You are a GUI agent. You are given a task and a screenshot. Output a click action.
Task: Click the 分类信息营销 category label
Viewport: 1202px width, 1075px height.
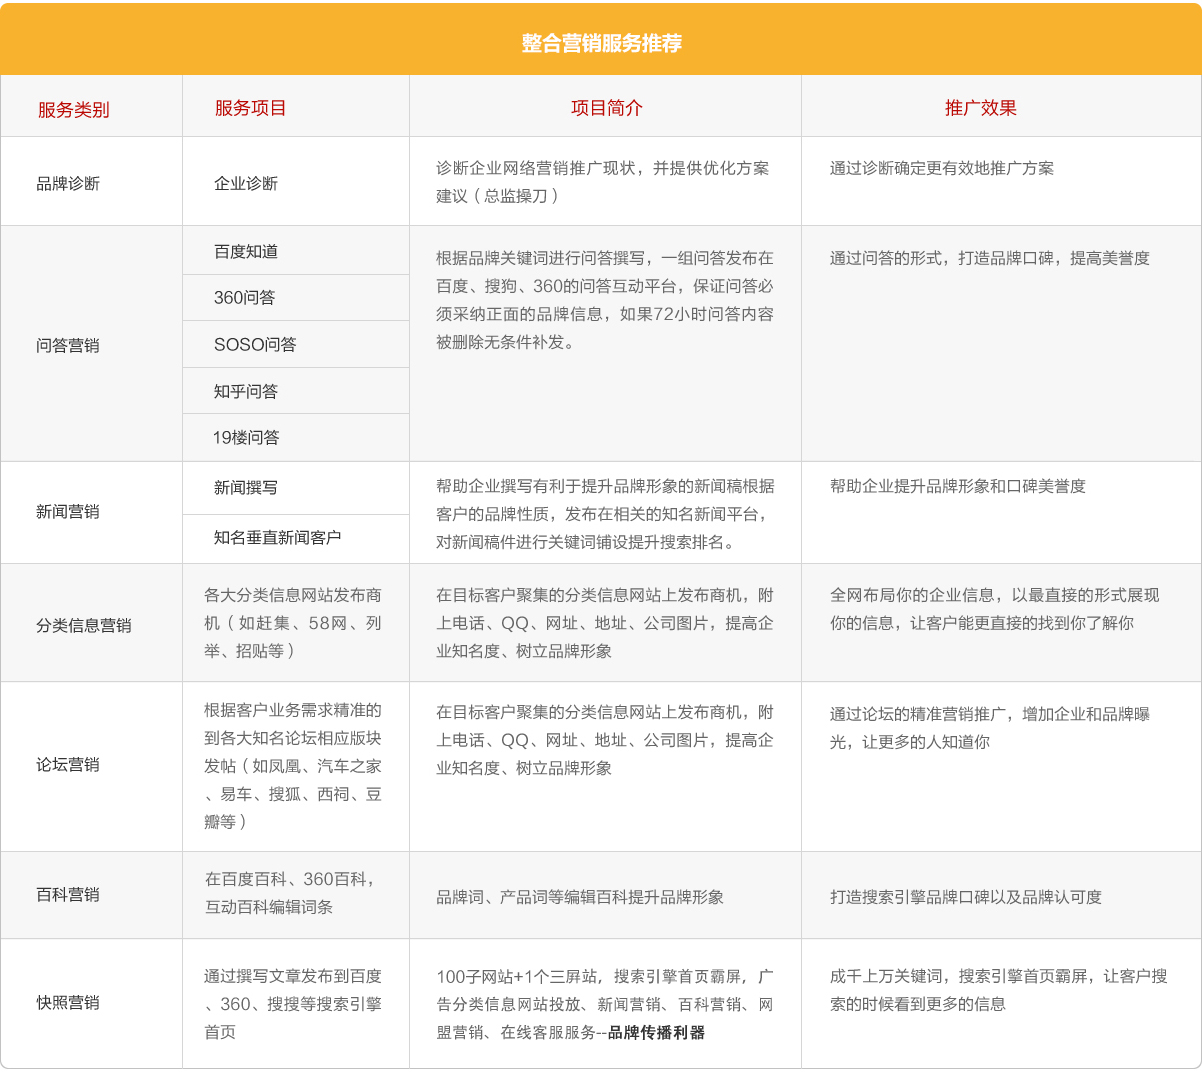pos(84,625)
